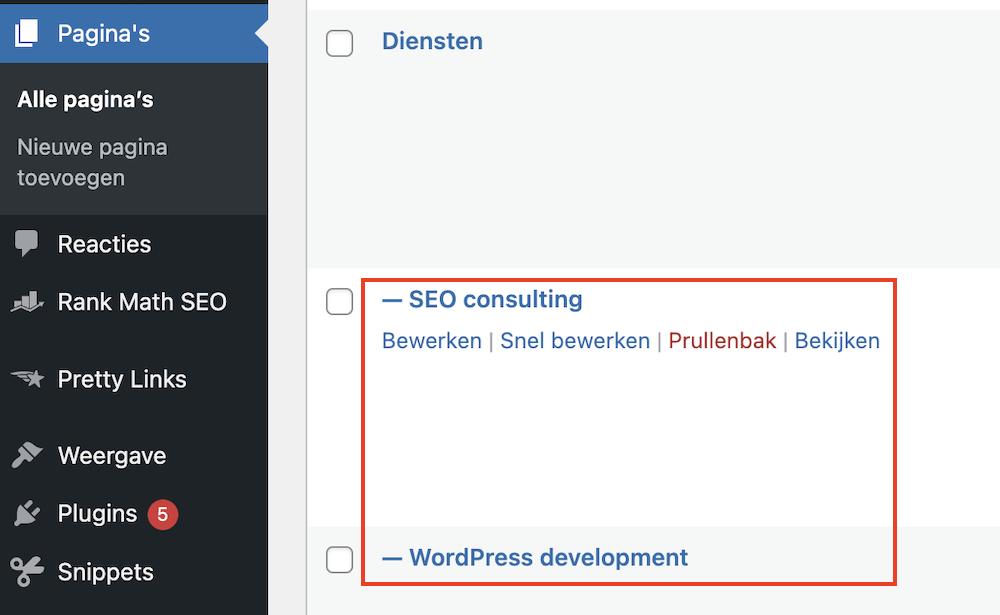Click the Weergave paintbrush icon
This screenshot has height=615, width=1000.
click(x=26, y=456)
